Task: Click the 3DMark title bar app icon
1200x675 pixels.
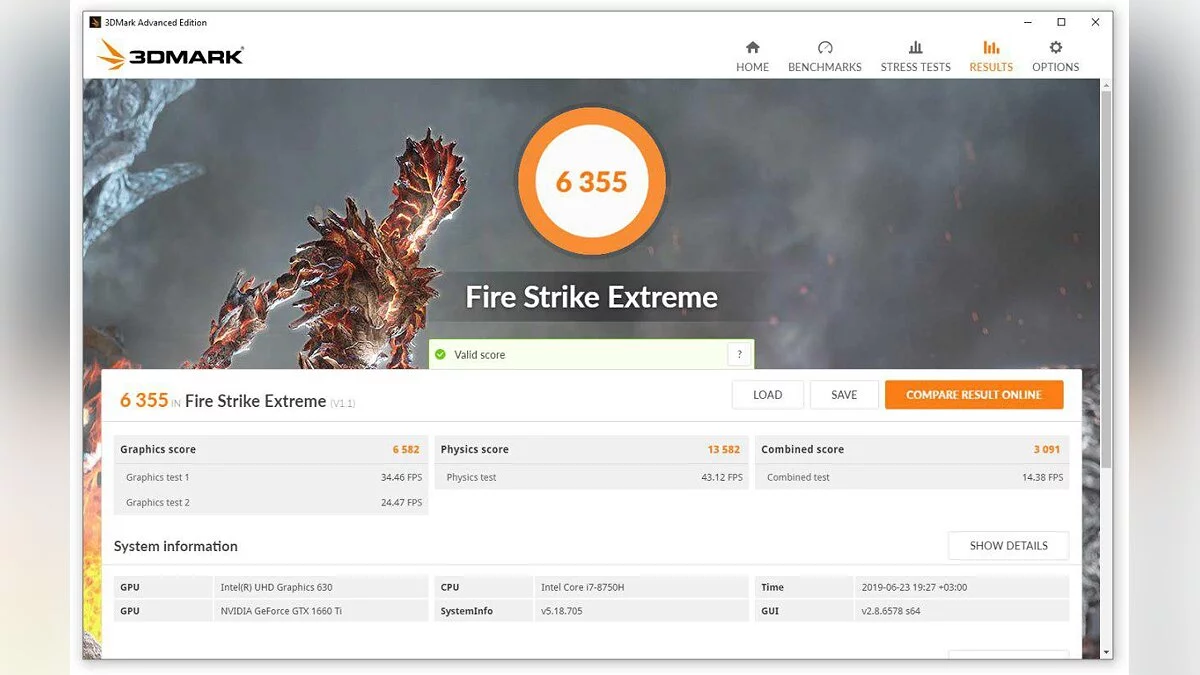Action: click(95, 22)
